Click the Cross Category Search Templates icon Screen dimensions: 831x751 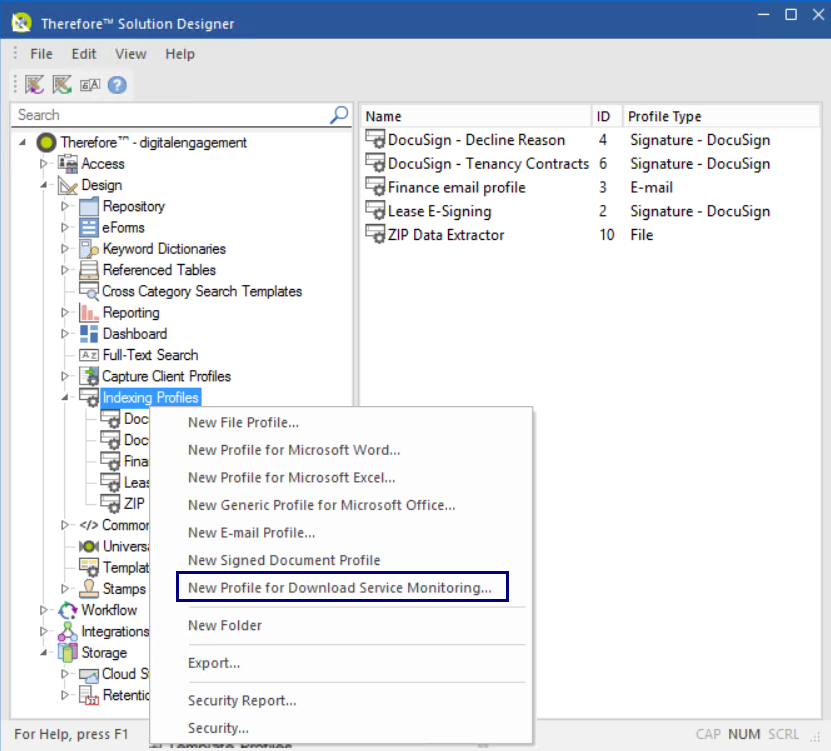[x=89, y=291]
